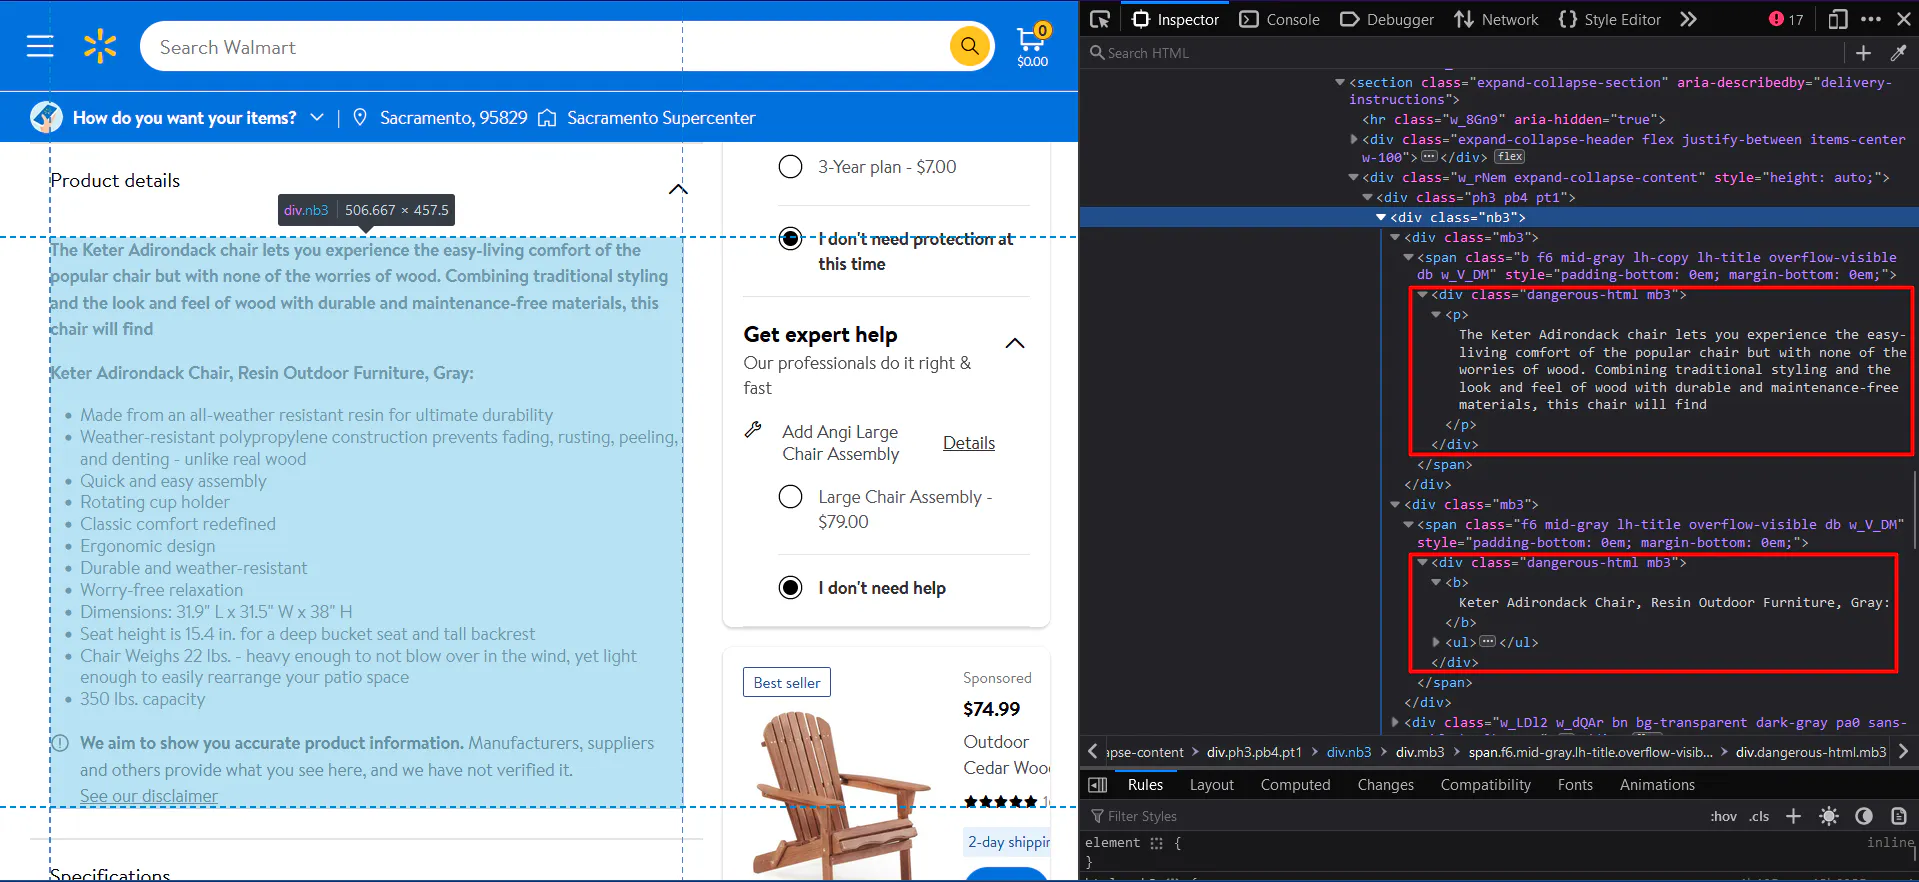The height and width of the screenshot is (882, 1919).
Task: Toggle the :hov pseudo-class panel
Action: [1723, 816]
